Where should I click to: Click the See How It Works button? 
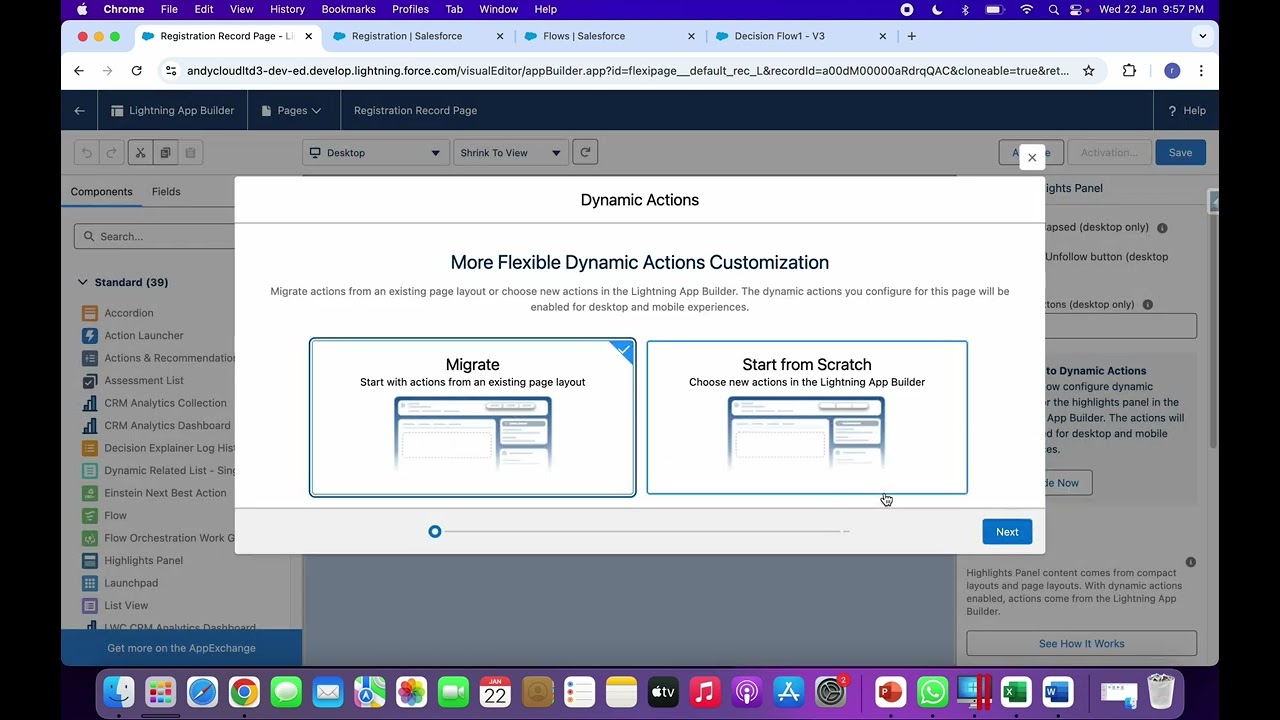(x=1081, y=644)
